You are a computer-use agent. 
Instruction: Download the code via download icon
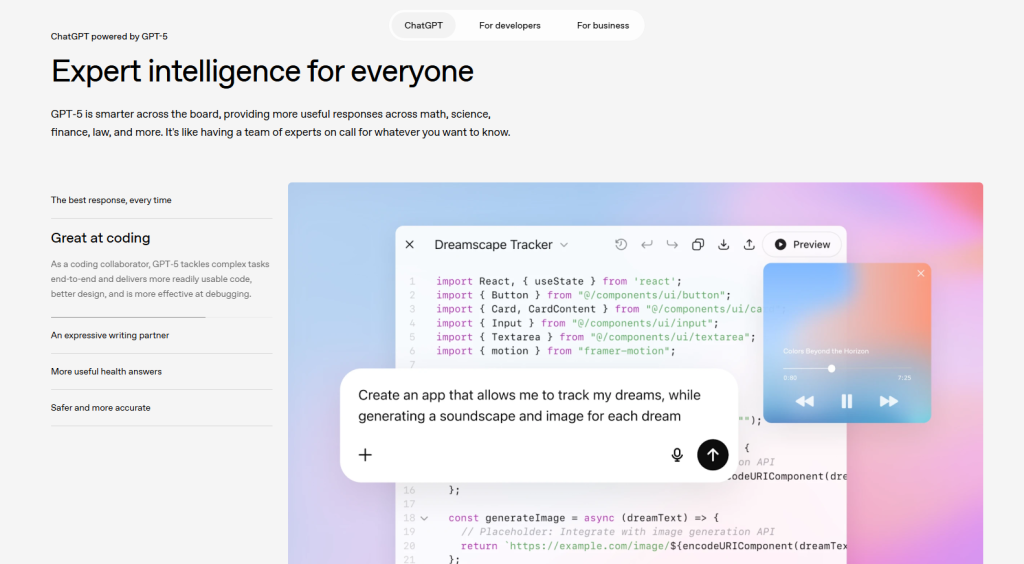coord(724,244)
